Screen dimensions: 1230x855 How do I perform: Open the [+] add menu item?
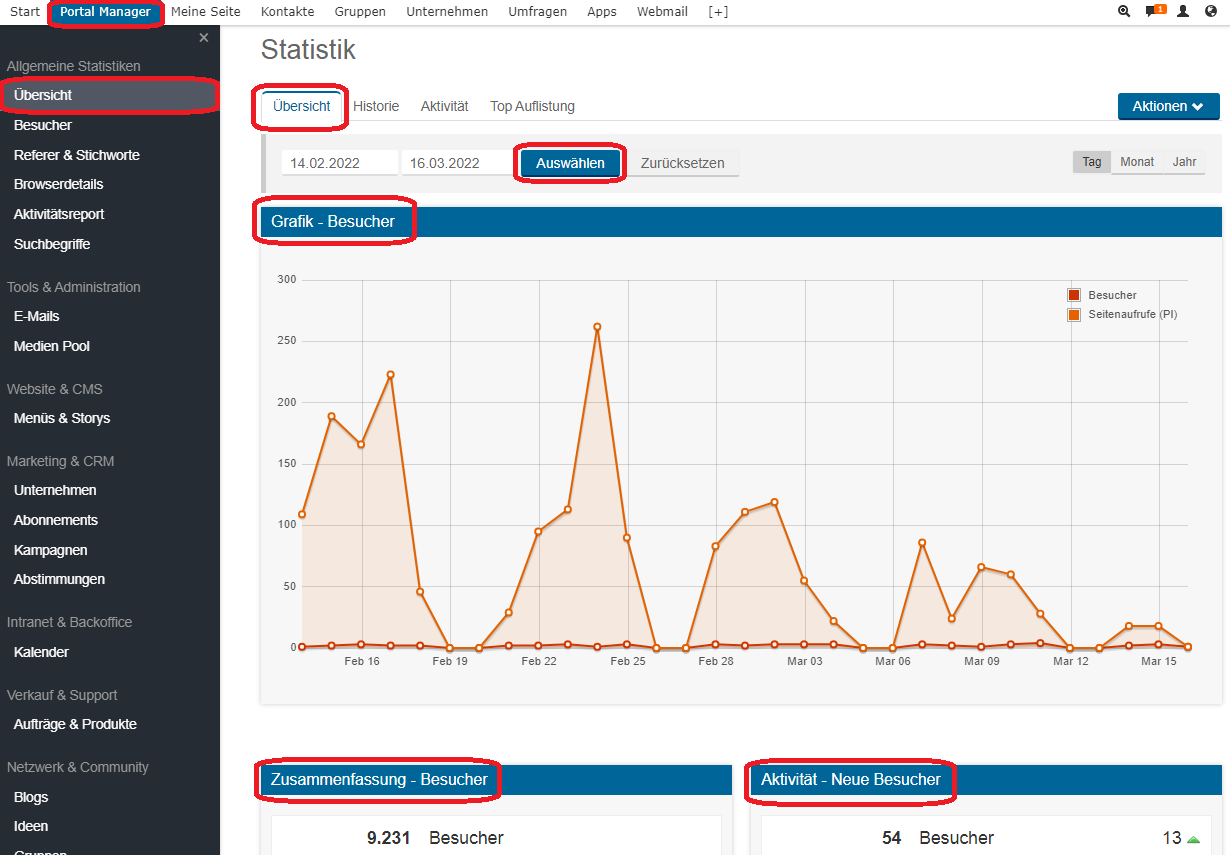click(x=718, y=12)
